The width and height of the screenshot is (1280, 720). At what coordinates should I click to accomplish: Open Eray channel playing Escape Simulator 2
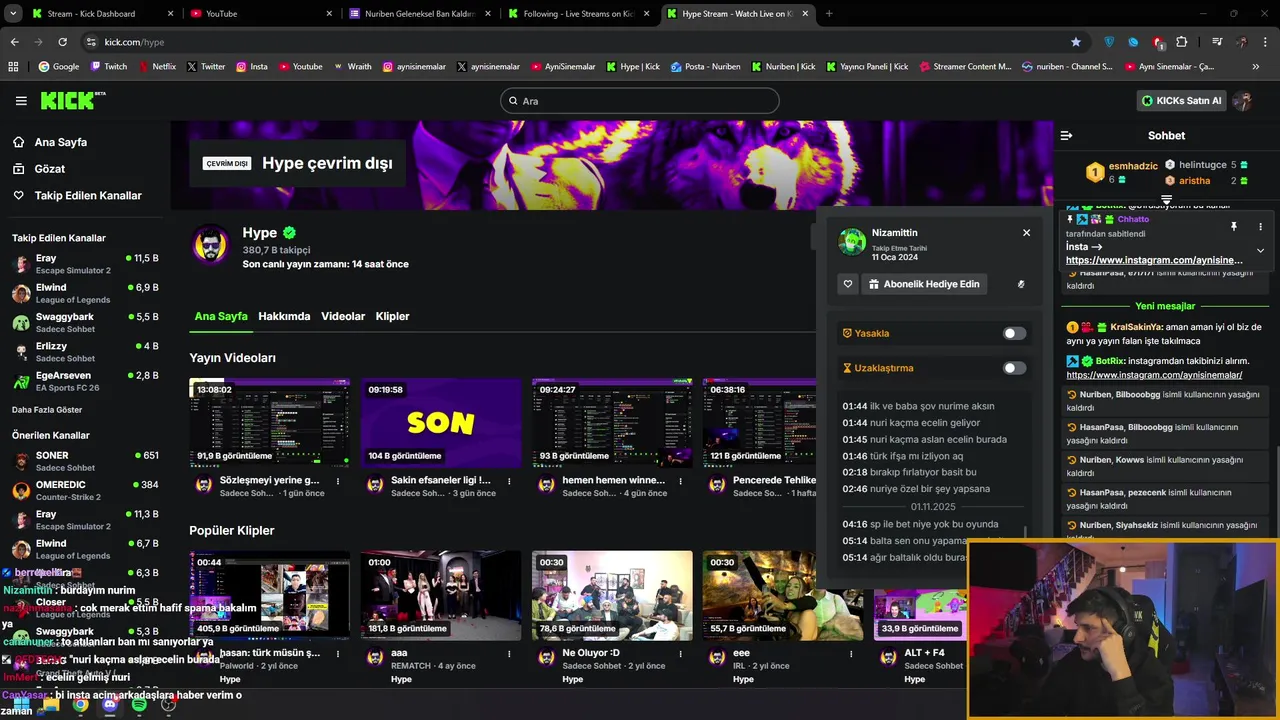coord(85,264)
